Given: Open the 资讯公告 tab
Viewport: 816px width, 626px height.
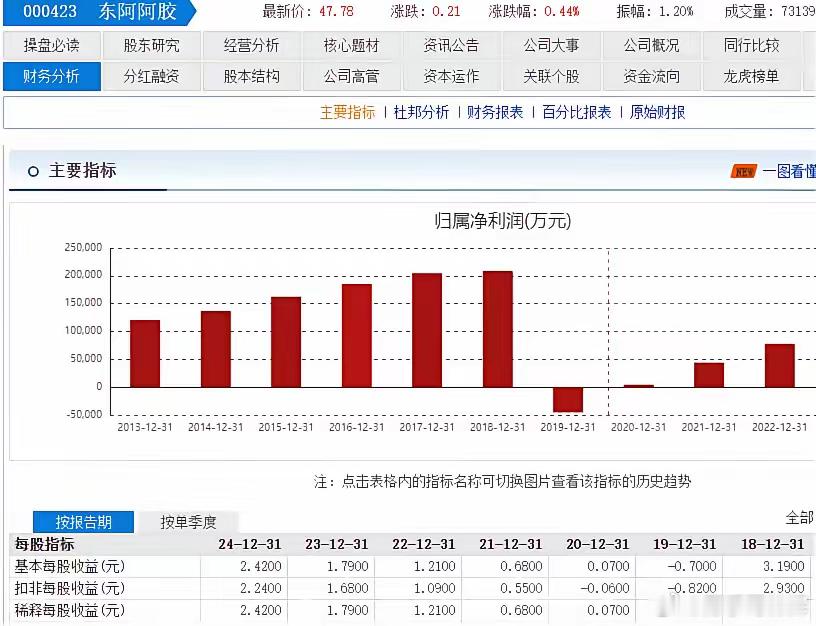Looking at the screenshot, I should click(x=451, y=46).
